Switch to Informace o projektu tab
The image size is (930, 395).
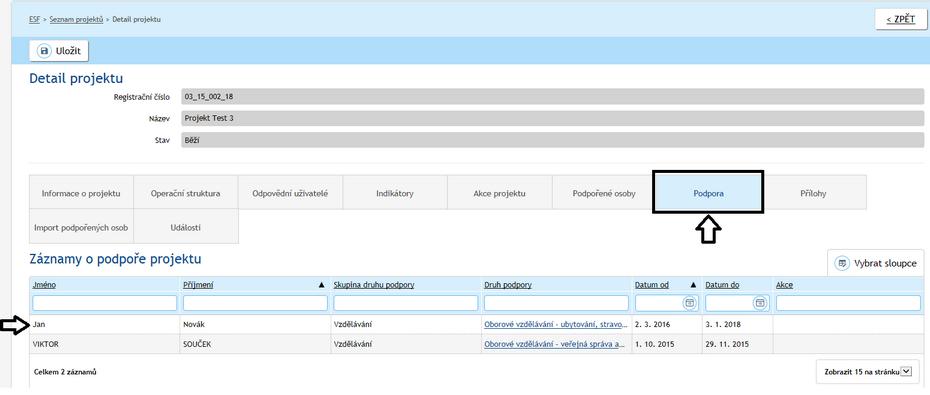click(81, 193)
